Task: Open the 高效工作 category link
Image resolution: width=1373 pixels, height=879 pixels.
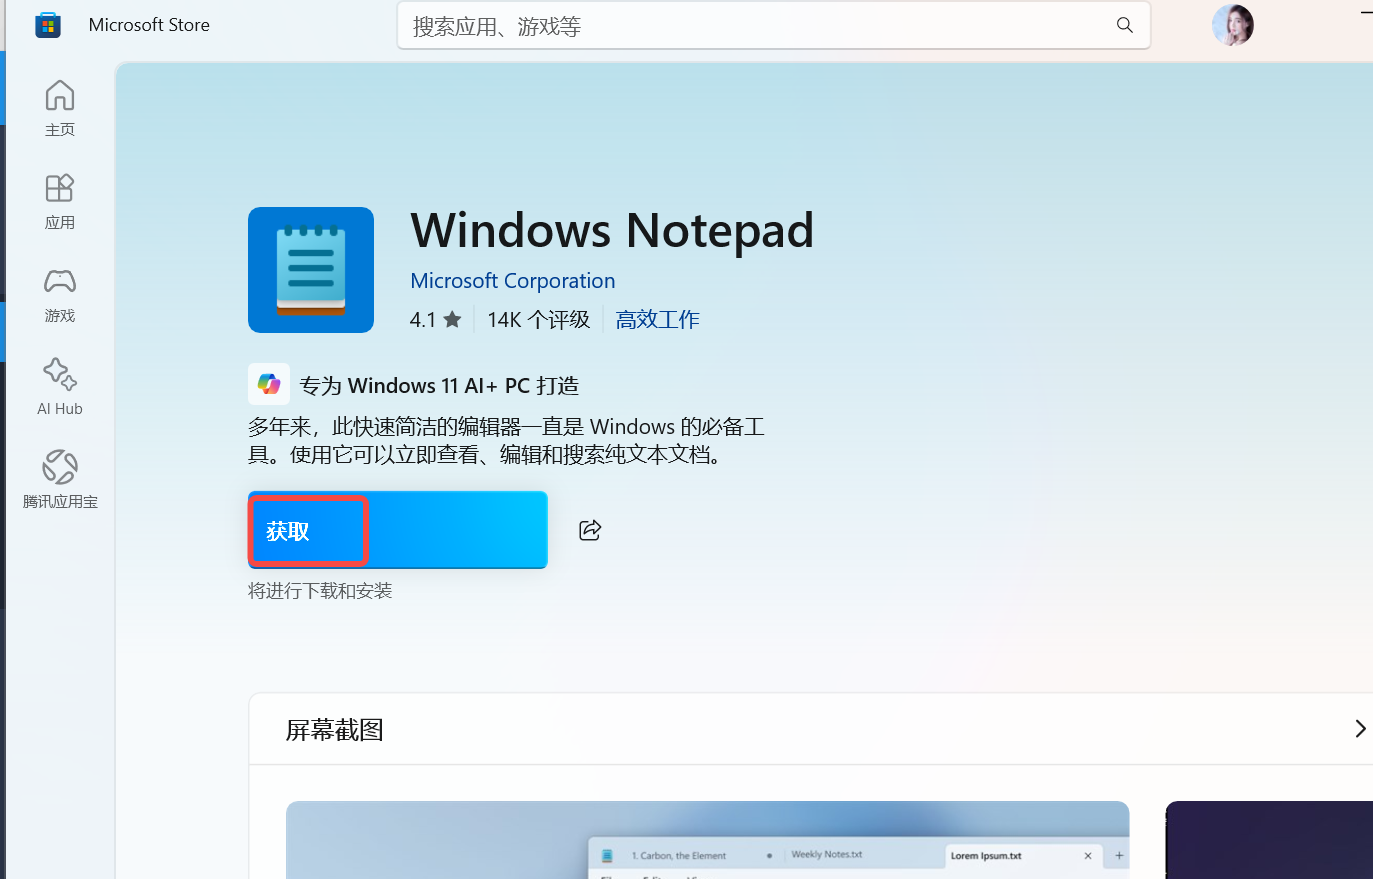Action: point(657,320)
